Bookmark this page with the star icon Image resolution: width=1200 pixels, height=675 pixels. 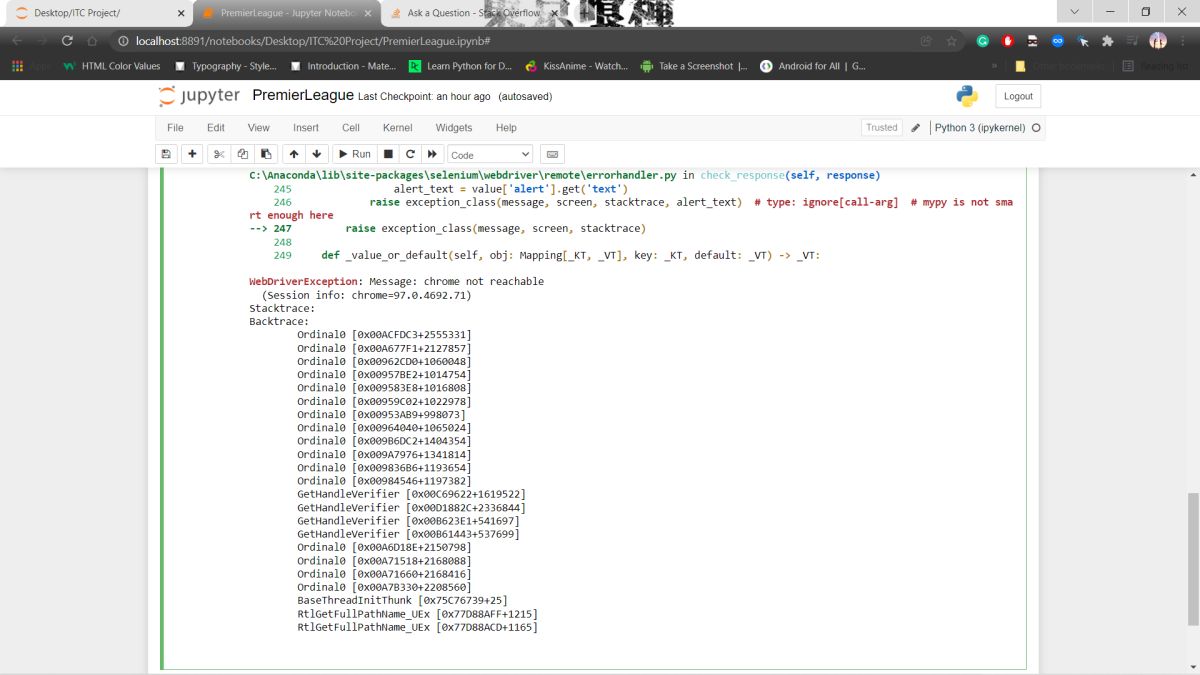(951, 41)
